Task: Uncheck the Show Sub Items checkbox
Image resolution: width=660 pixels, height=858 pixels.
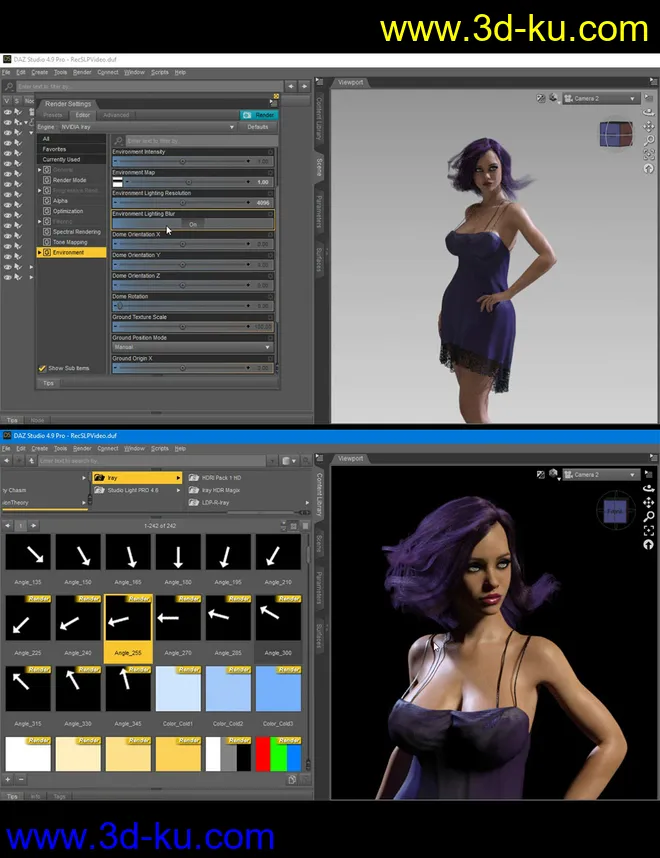Action: click(42, 368)
